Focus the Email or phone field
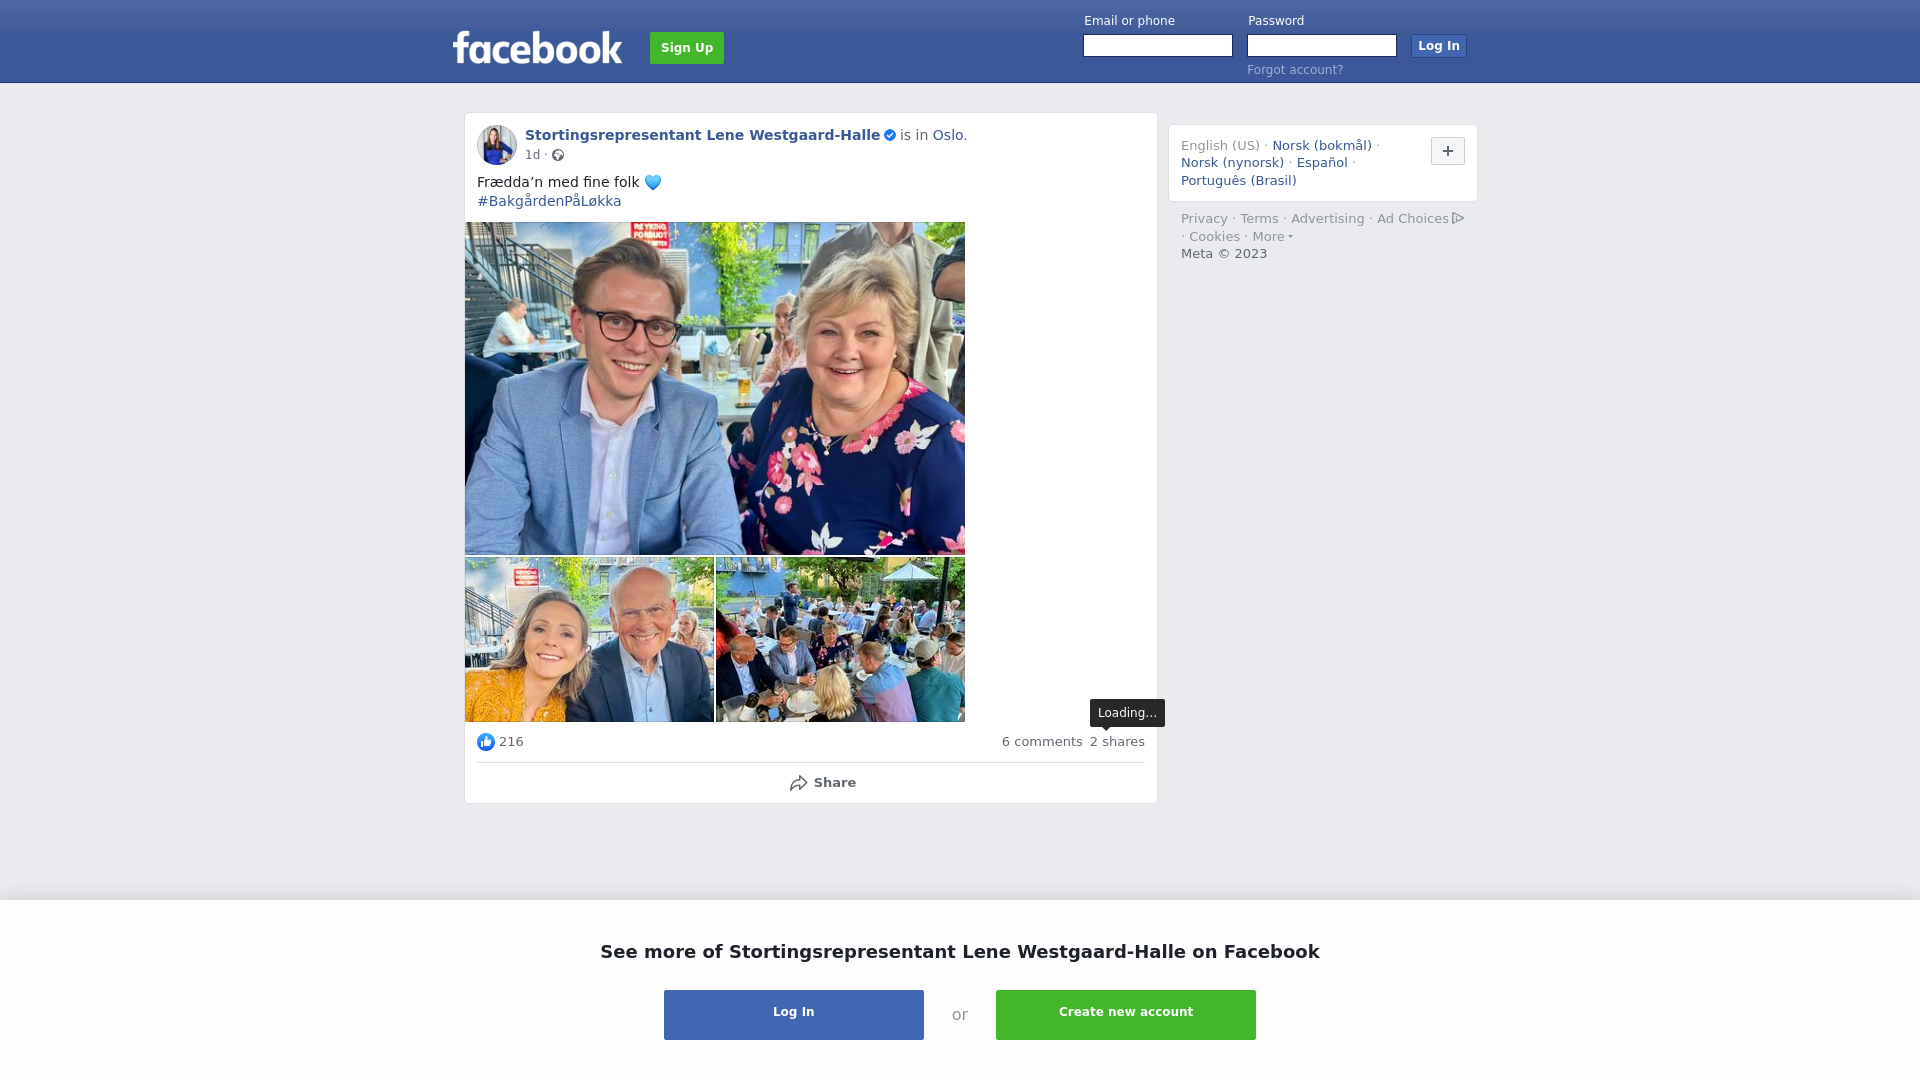Viewport: 1920px width, 1080px height. pyautogui.click(x=1158, y=46)
